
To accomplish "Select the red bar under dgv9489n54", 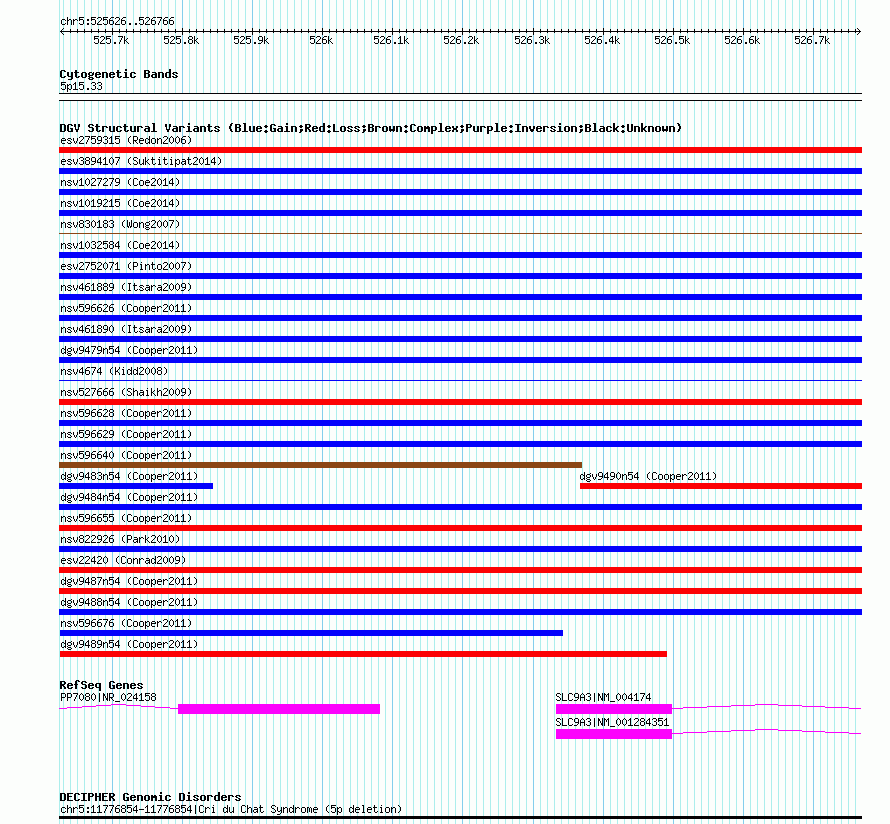I will (x=363, y=654).
